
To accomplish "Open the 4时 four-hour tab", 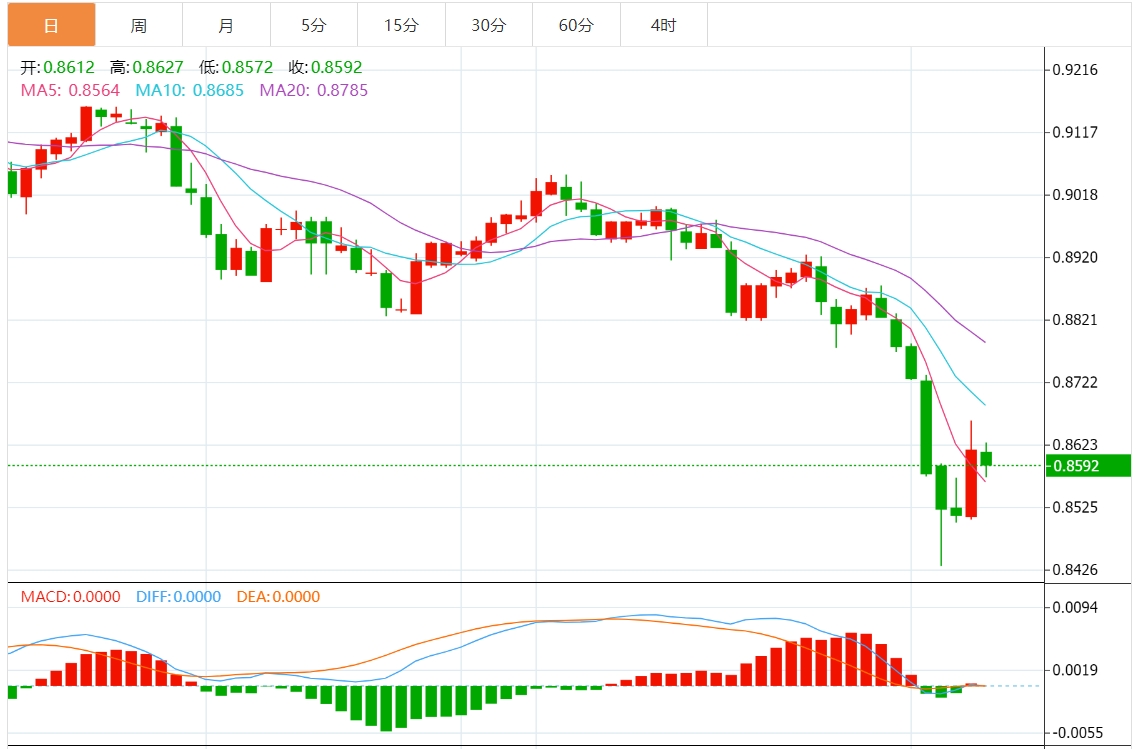I will [x=664, y=25].
